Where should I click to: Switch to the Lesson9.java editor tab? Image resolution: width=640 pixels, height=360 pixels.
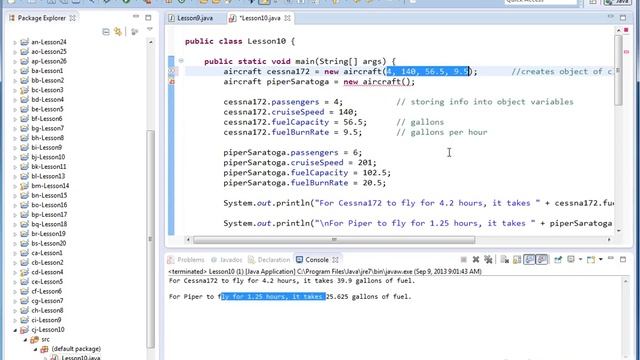(x=191, y=18)
